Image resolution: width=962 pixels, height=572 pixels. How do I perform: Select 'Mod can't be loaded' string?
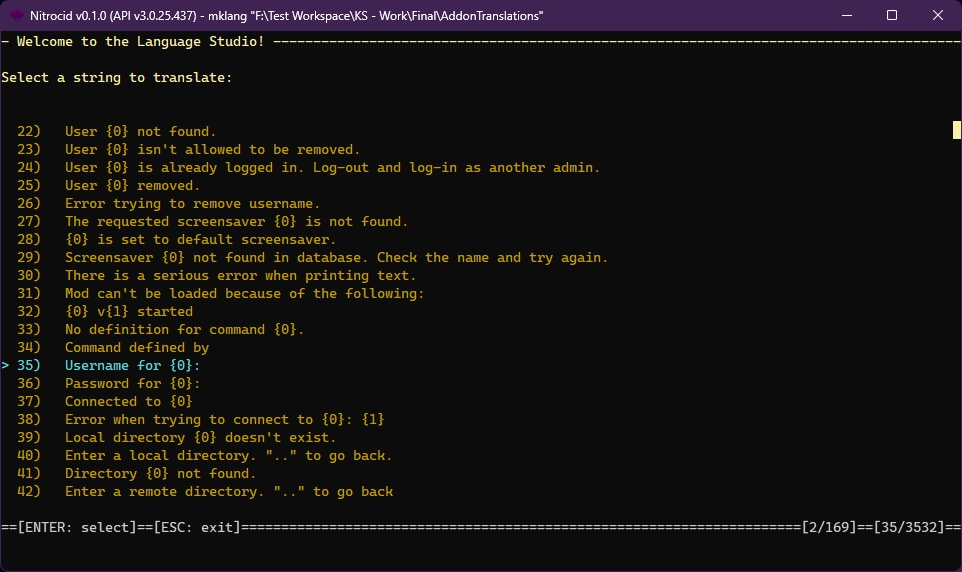tap(244, 294)
